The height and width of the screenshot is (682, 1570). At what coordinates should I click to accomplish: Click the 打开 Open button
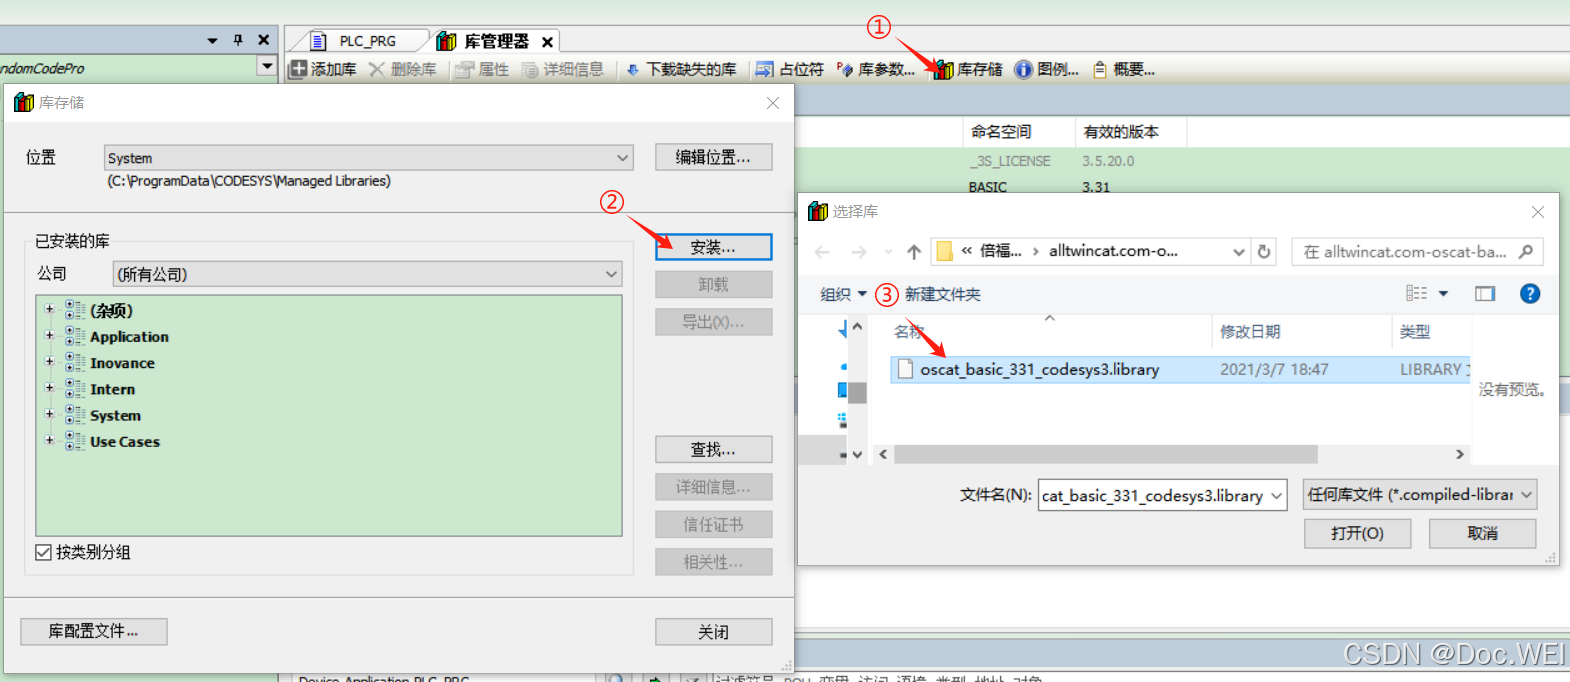tap(1357, 533)
